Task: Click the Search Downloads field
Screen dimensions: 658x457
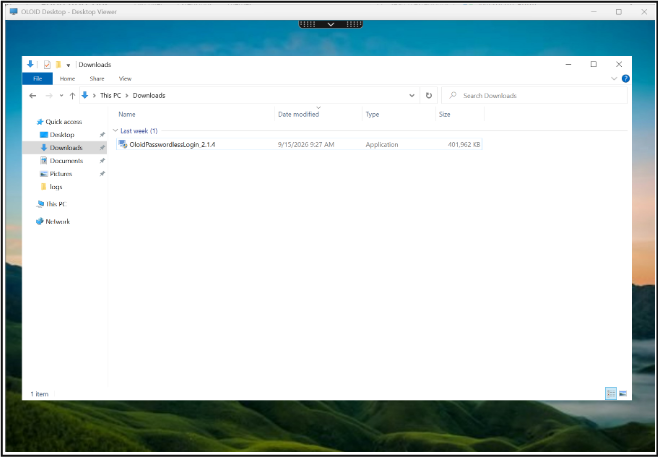Action: click(x=534, y=96)
